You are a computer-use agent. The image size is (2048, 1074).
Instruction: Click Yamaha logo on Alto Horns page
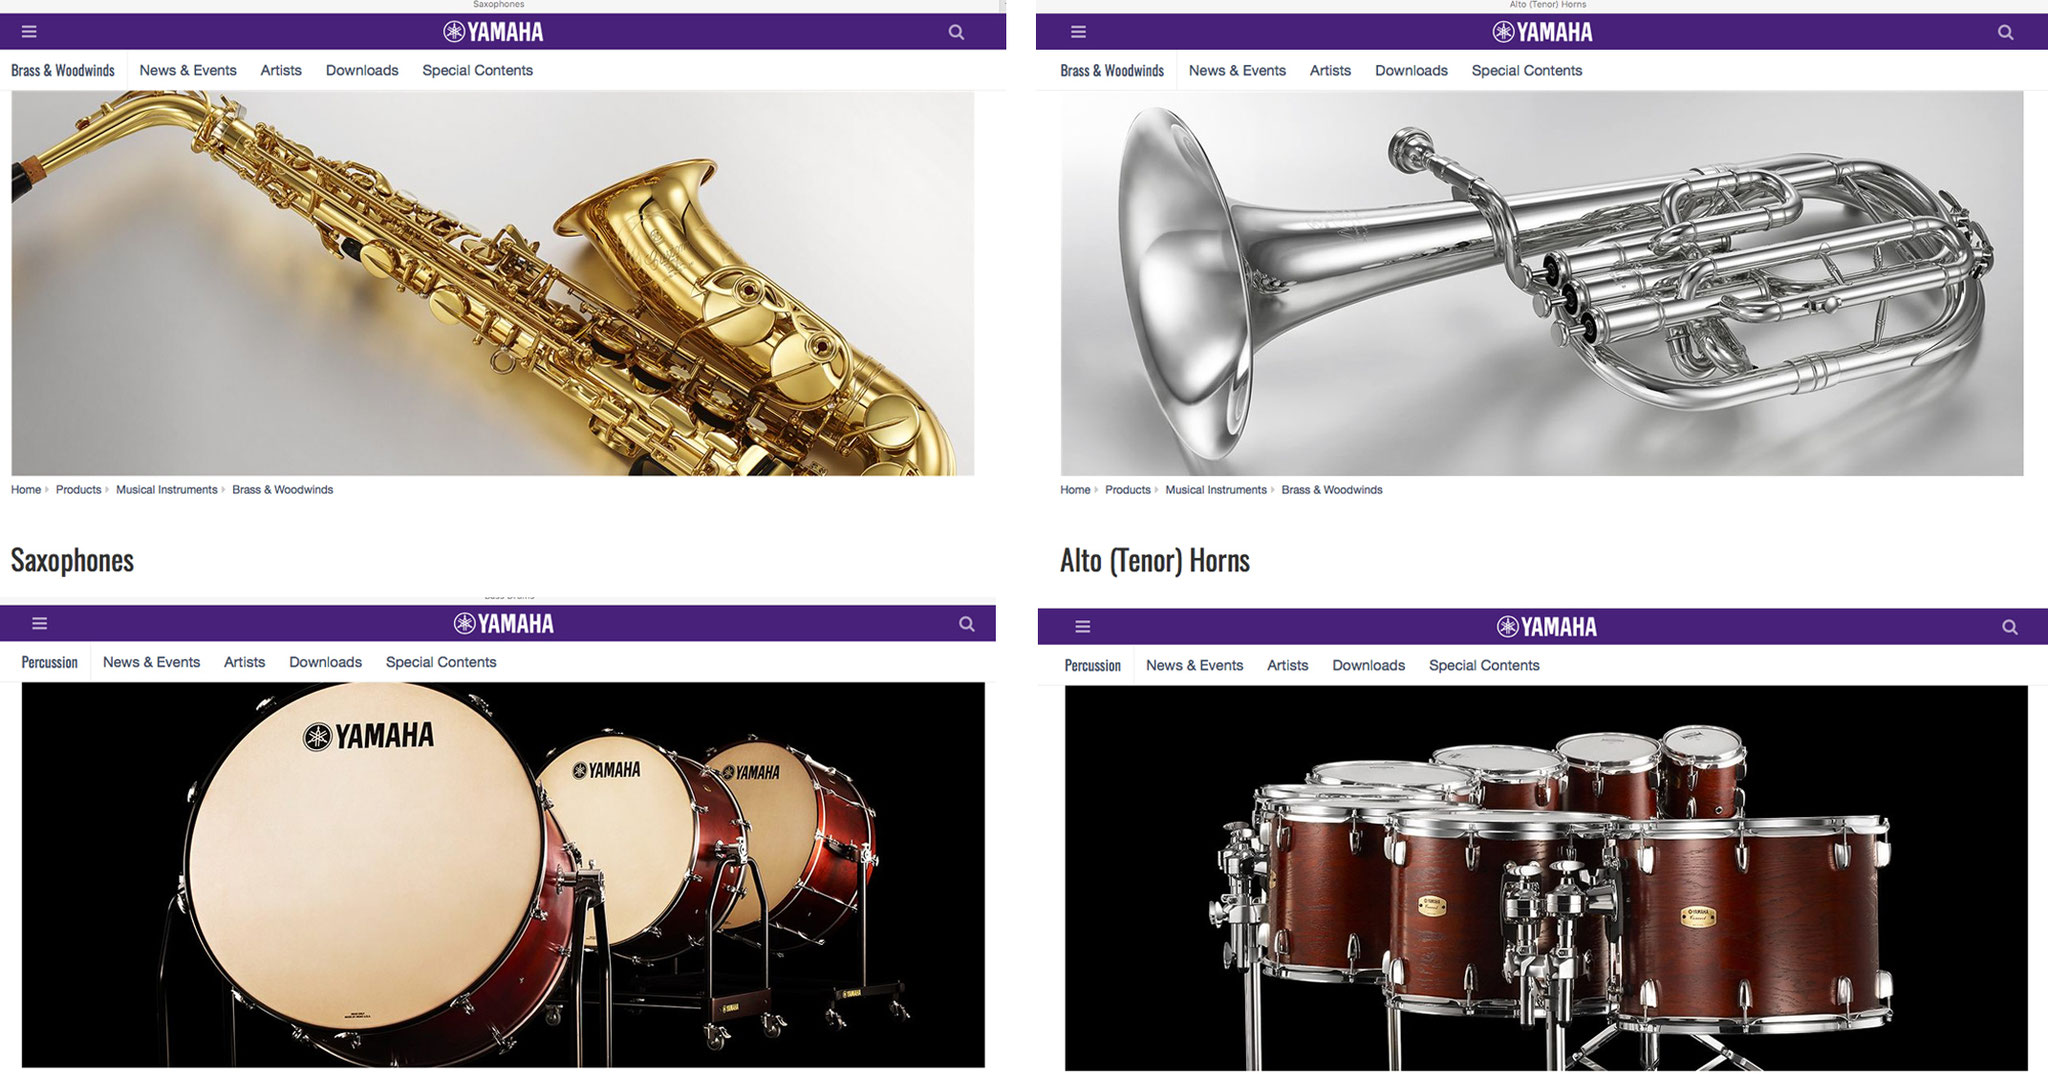[x=1542, y=32]
